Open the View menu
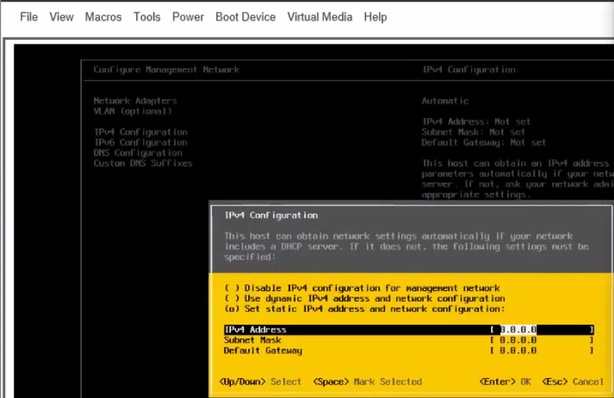Screen dimensions: 614x398 point(61,17)
